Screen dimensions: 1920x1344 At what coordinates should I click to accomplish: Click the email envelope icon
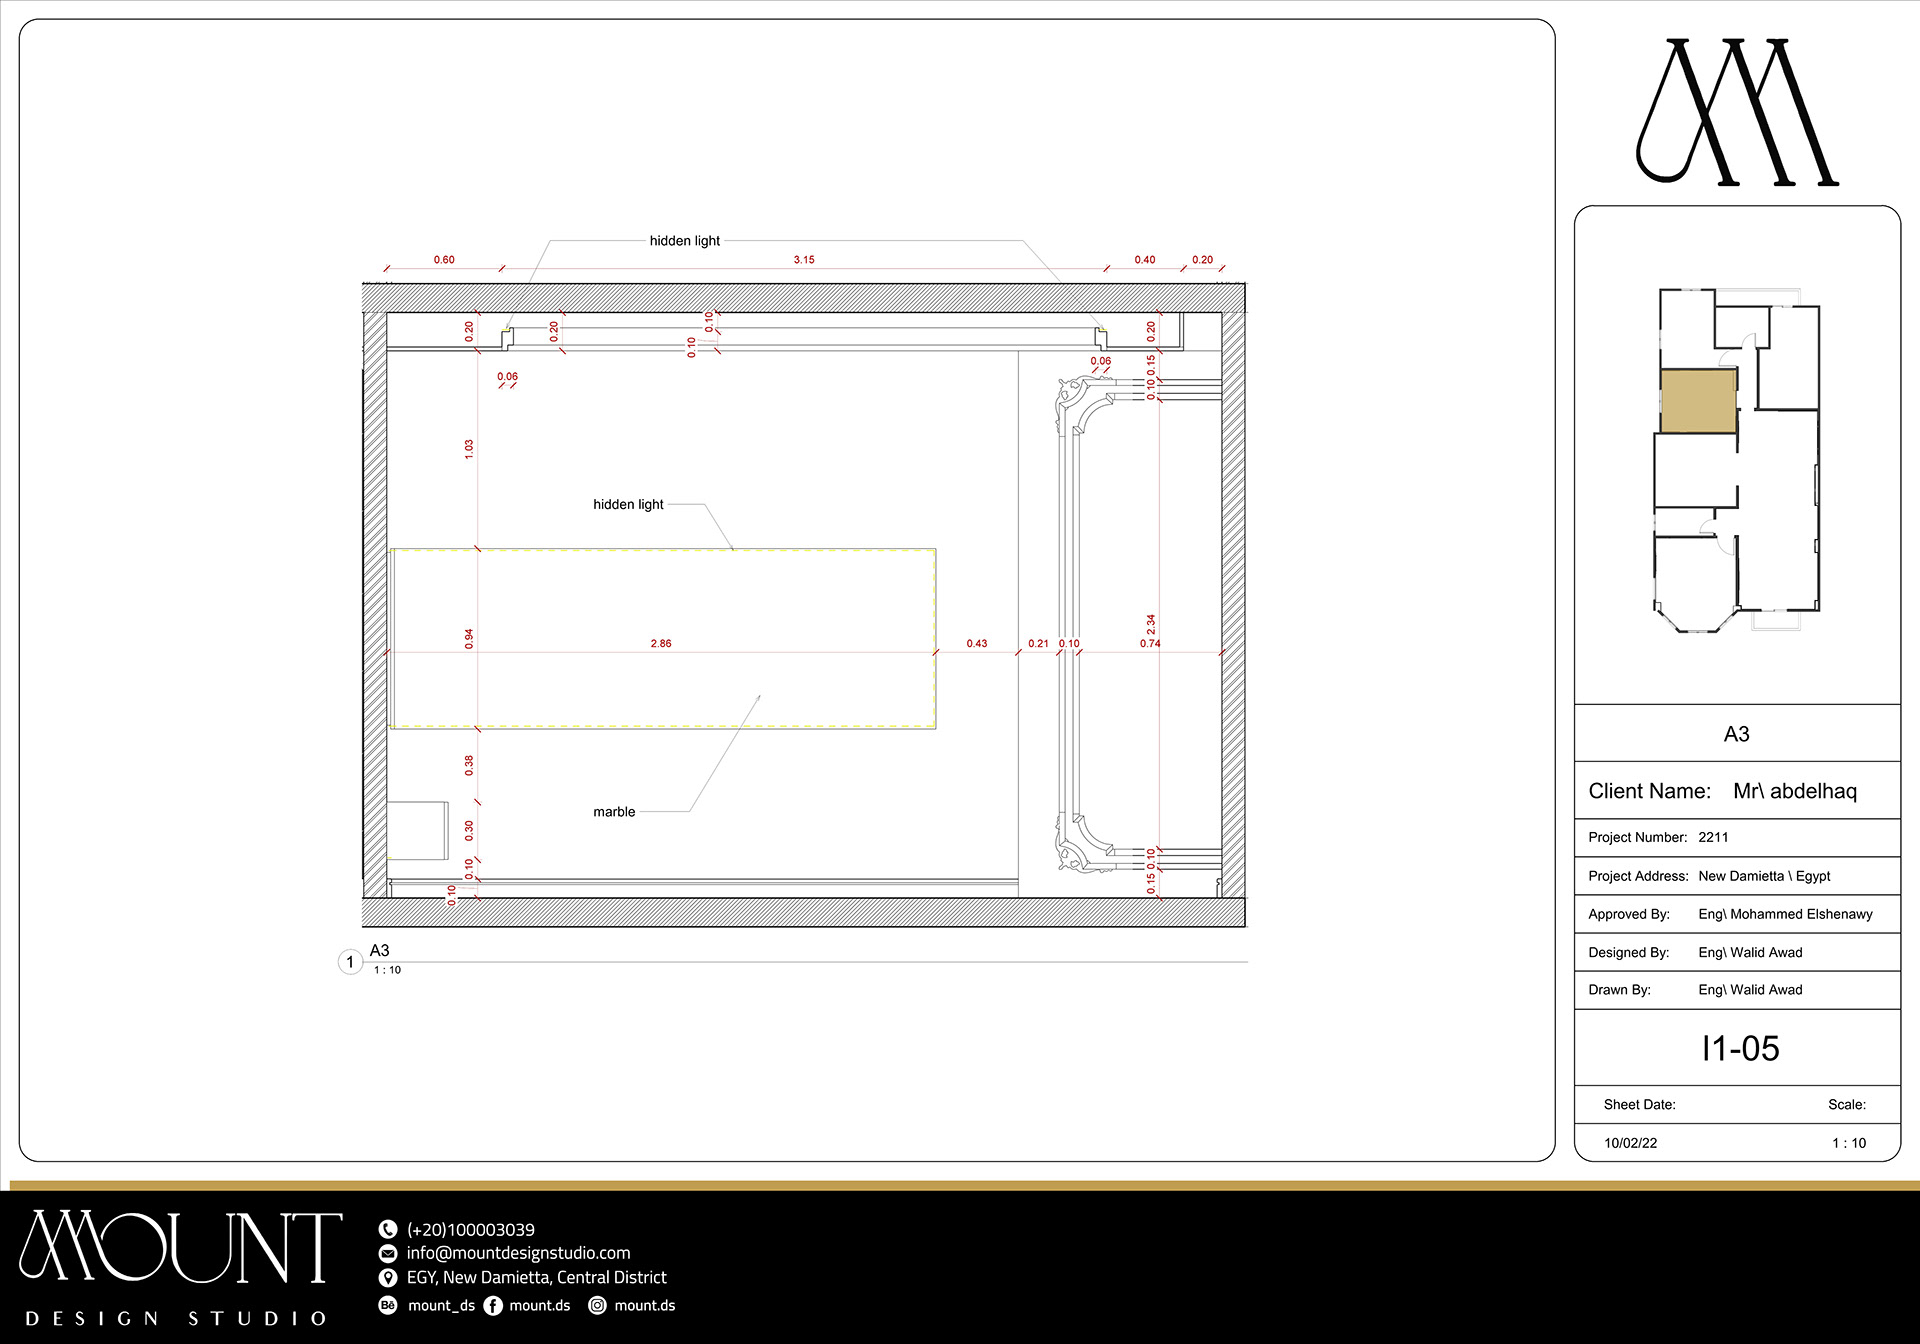388,1253
